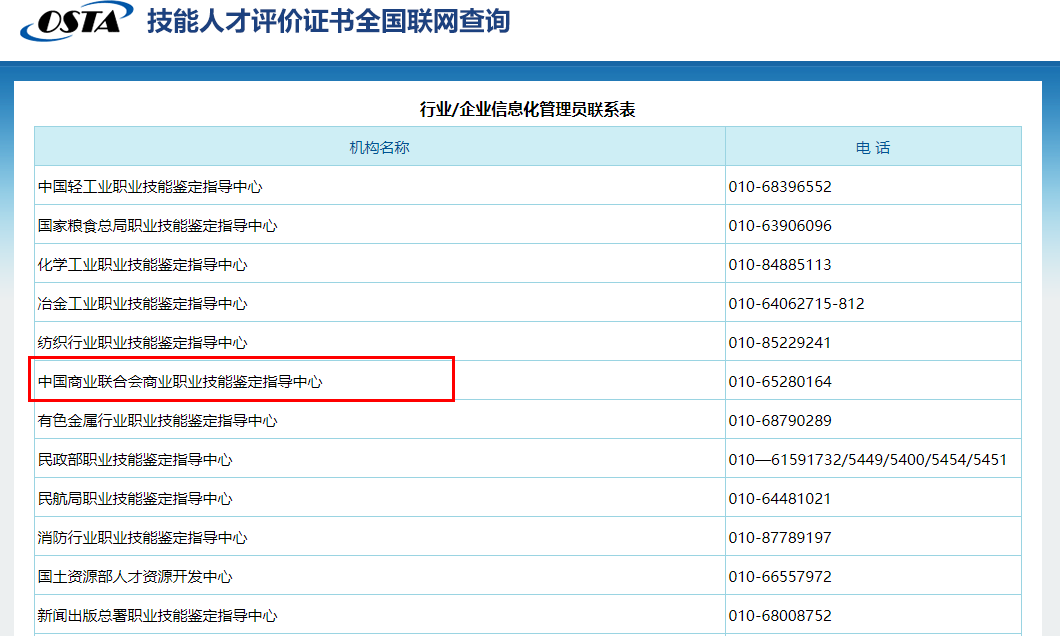Select phone number 010-65280164

780,382
